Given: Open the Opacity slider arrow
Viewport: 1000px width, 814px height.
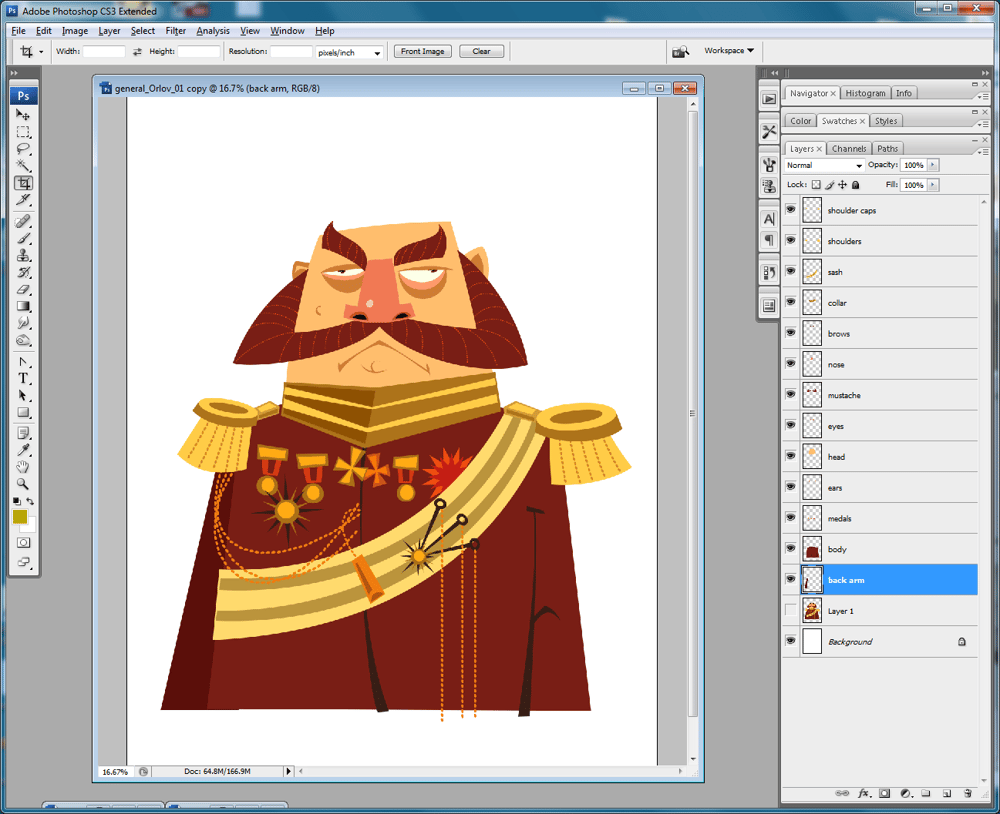Looking at the screenshot, I should (x=932, y=165).
